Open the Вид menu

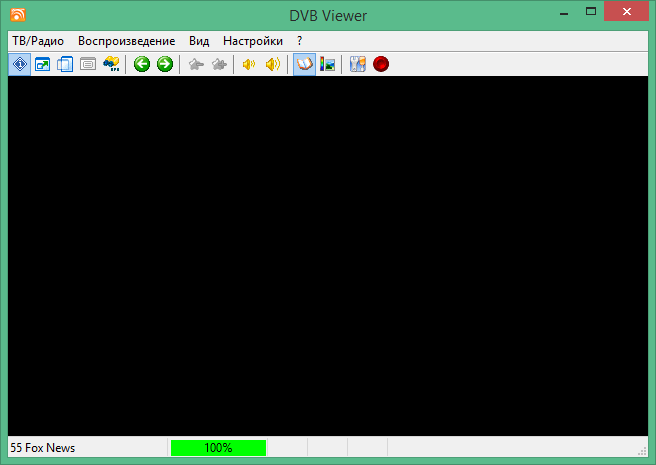(199, 41)
